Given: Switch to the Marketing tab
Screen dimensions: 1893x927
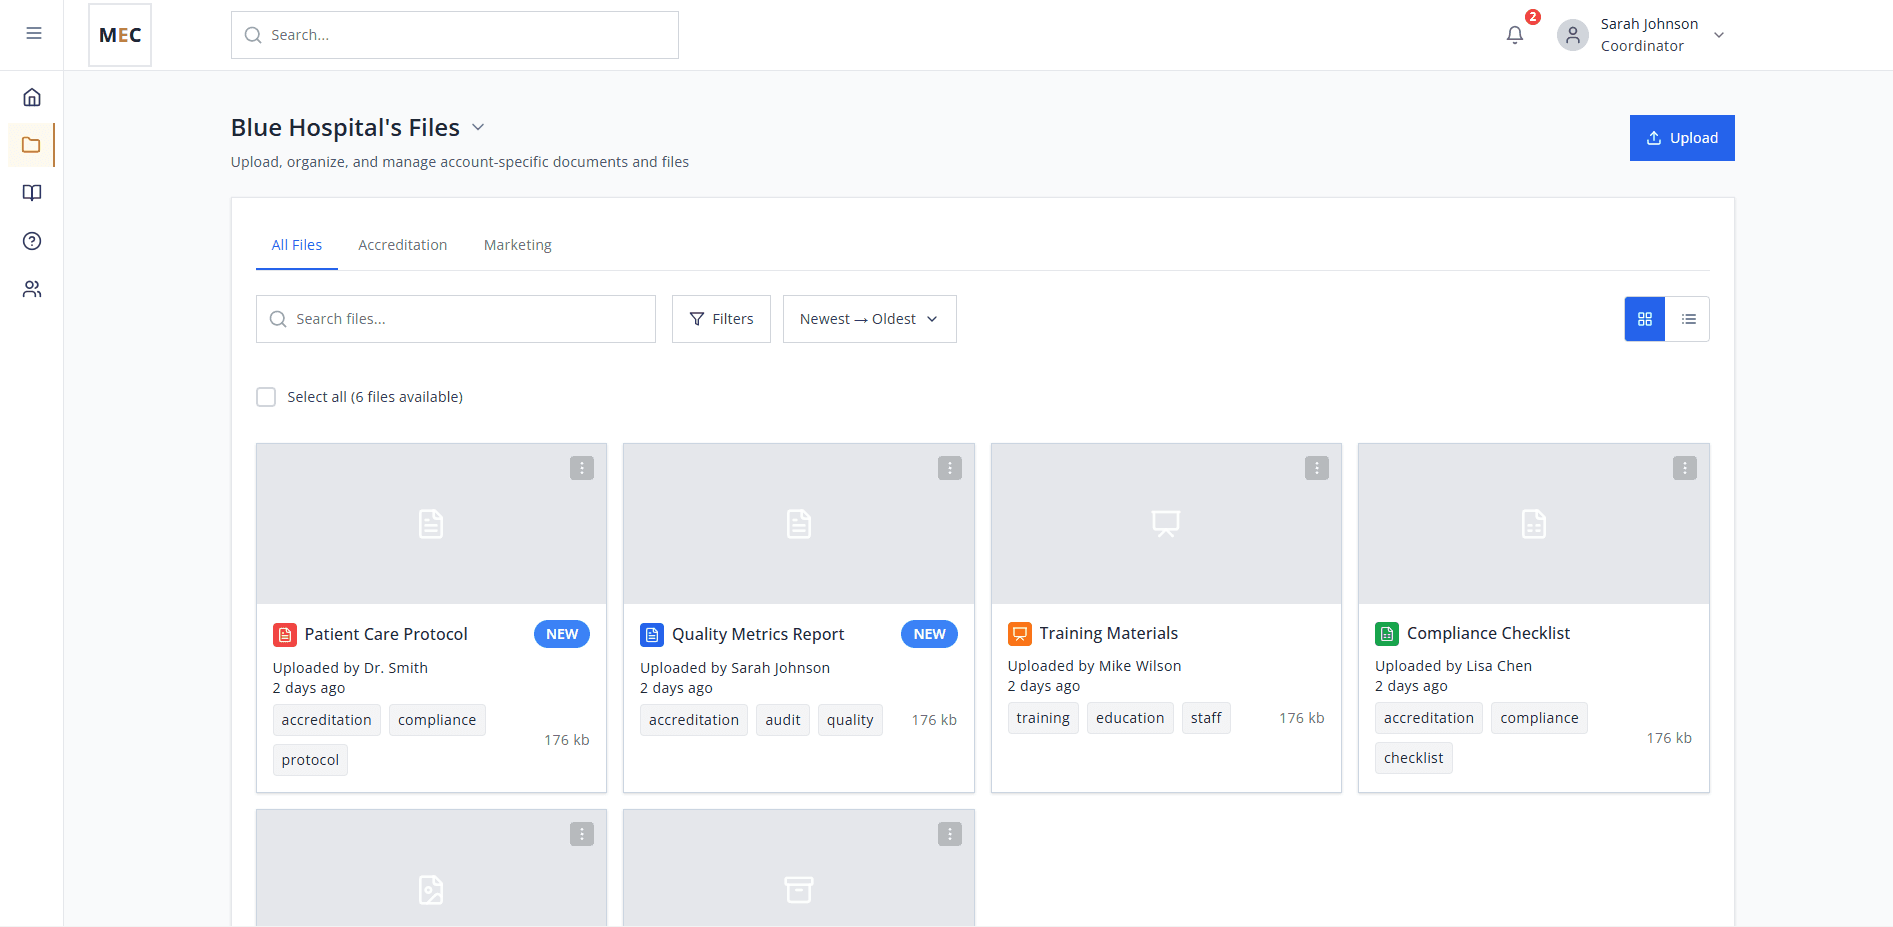Looking at the screenshot, I should coord(518,245).
